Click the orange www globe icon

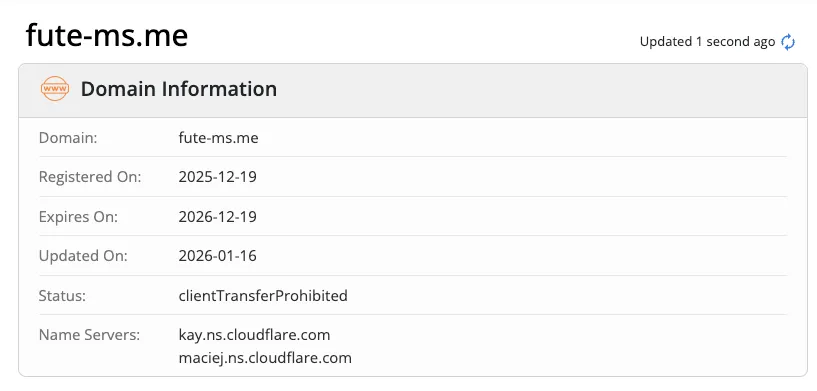[x=55, y=89]
